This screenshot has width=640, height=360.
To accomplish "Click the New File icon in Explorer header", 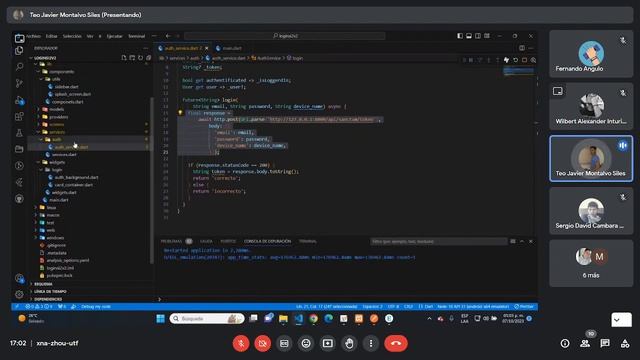I will pos(124,58).
